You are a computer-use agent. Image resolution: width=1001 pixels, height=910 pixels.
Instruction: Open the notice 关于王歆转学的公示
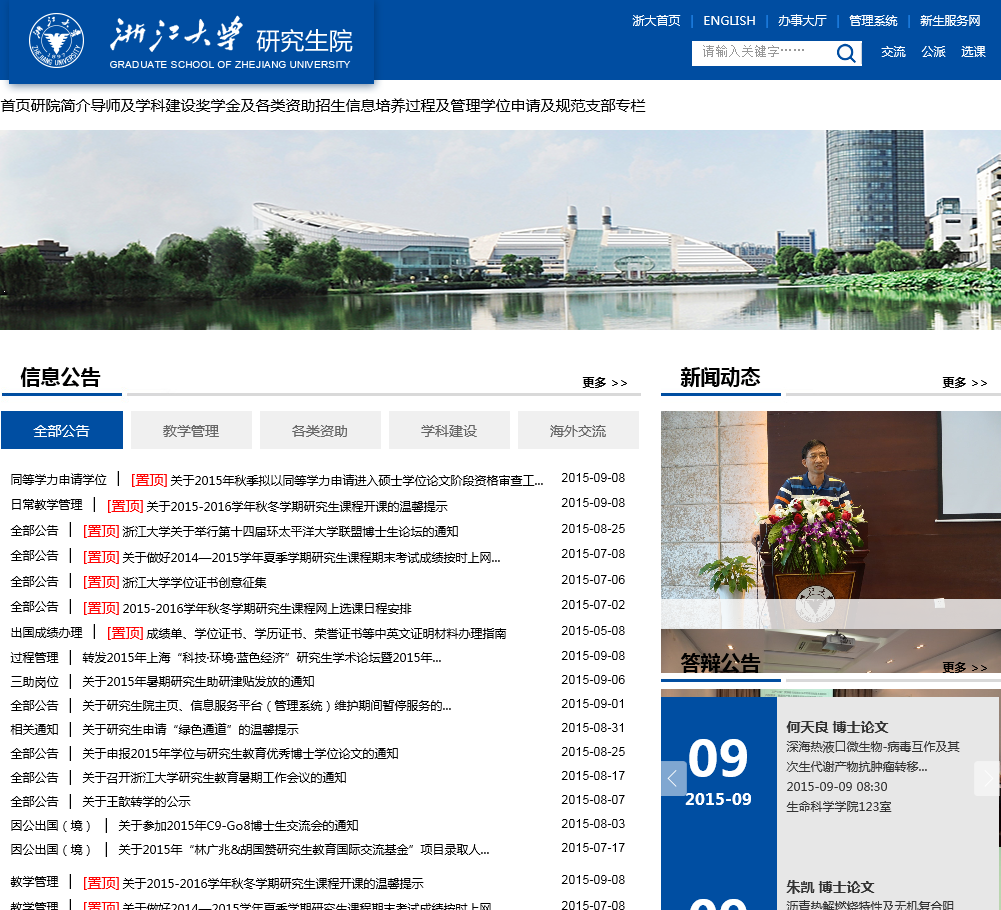[x=136, y=801]
